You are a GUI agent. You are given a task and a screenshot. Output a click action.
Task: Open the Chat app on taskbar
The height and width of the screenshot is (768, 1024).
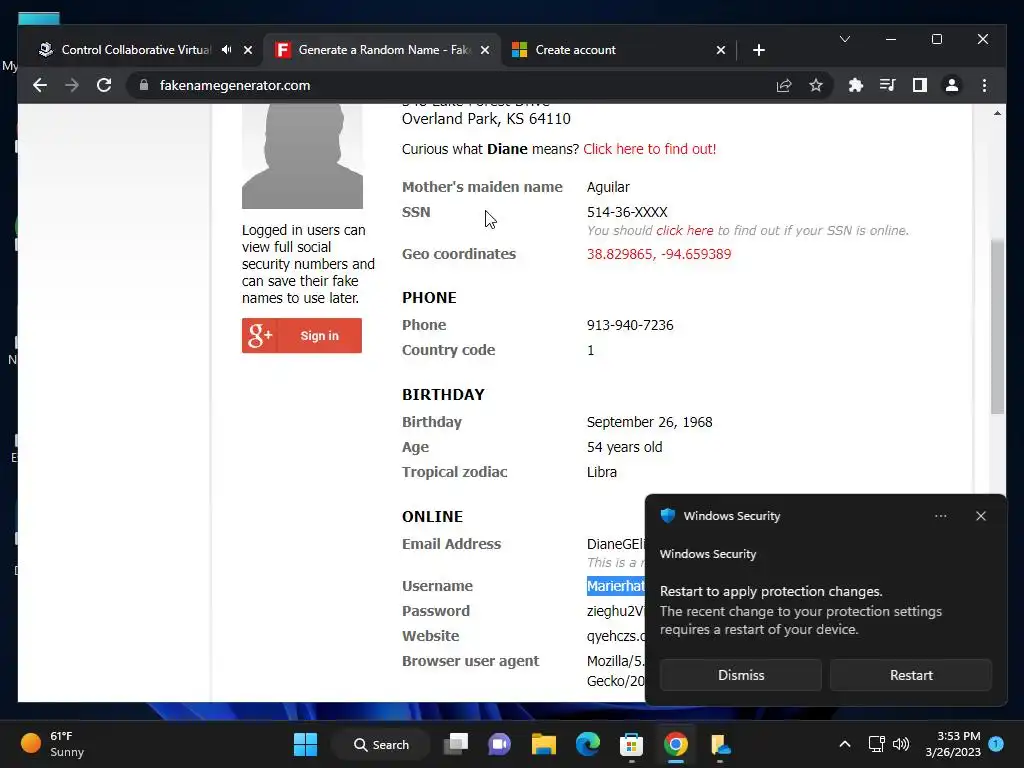[500, 744]
